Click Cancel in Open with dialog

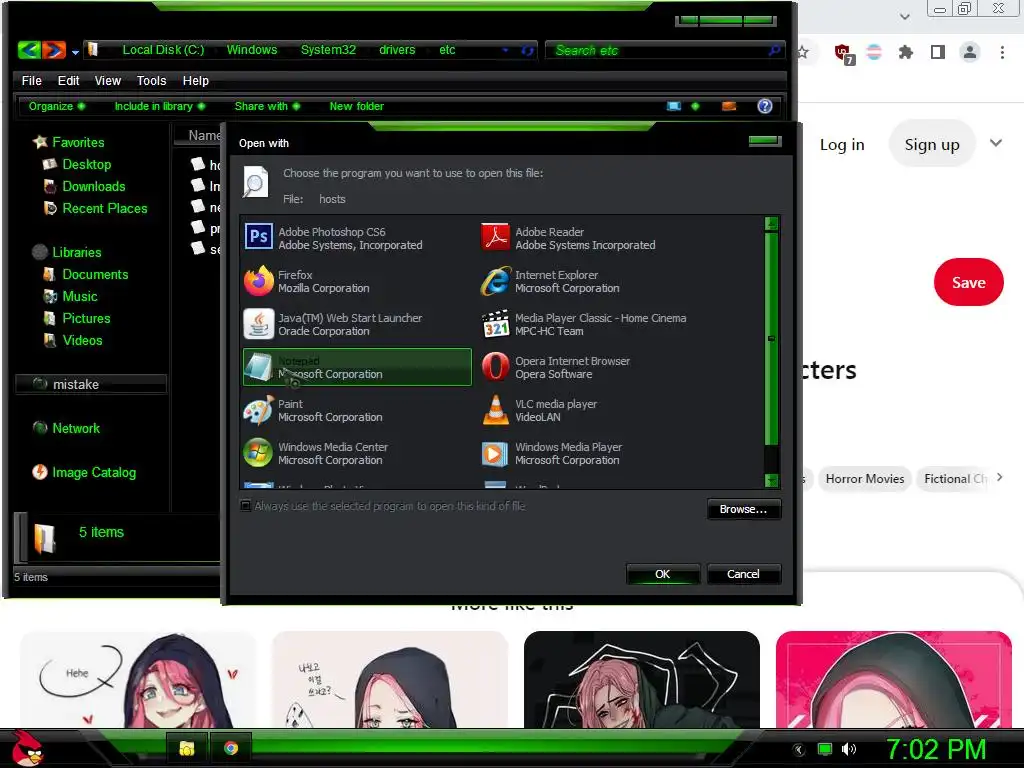(743, 574)
